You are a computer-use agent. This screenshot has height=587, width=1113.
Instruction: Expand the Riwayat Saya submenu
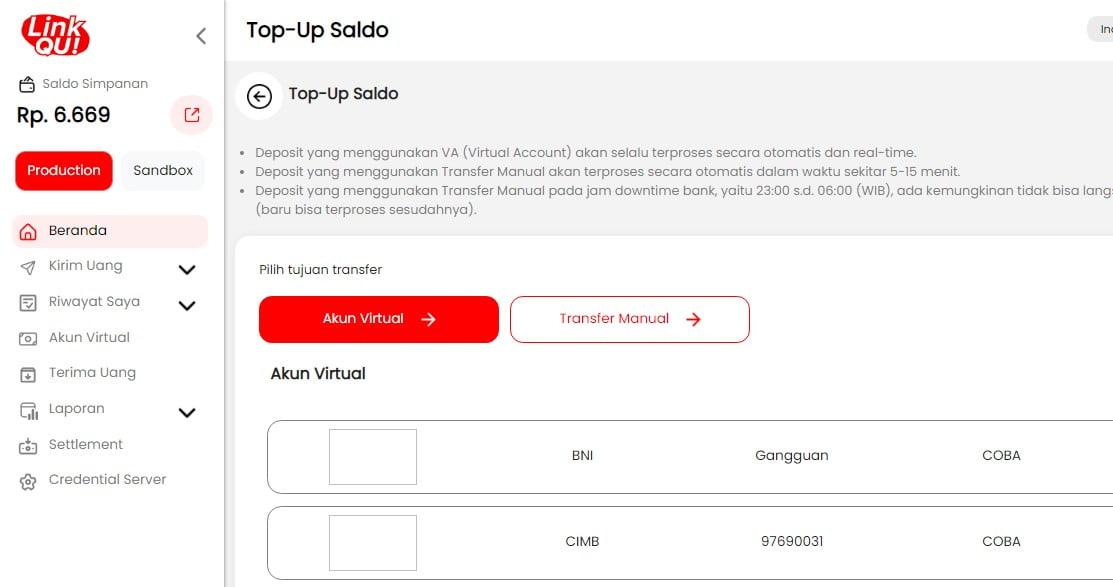point(186,305)
